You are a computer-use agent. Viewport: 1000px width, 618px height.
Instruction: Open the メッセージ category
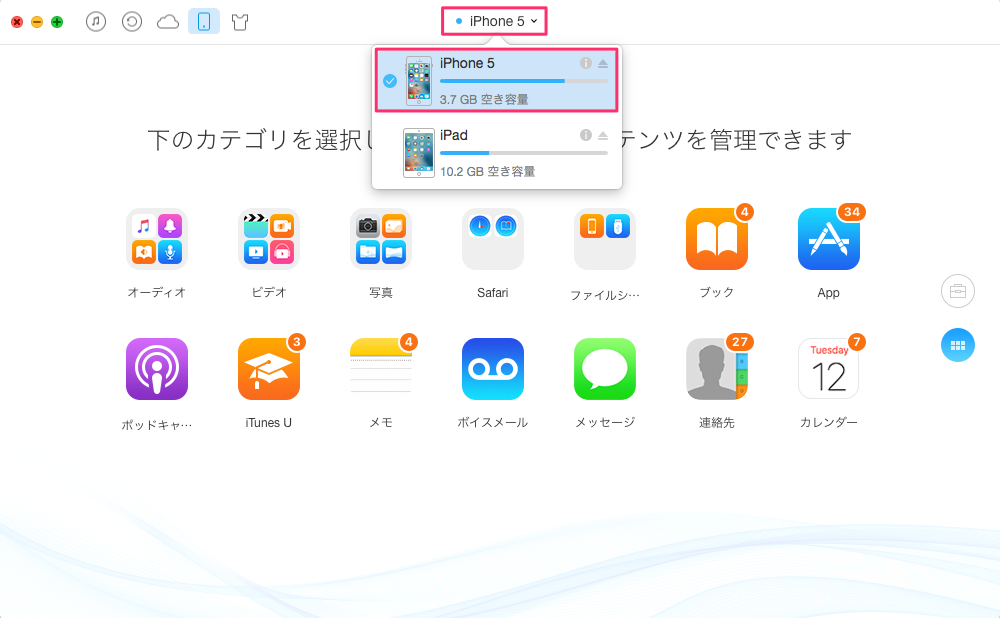(605, 369)
